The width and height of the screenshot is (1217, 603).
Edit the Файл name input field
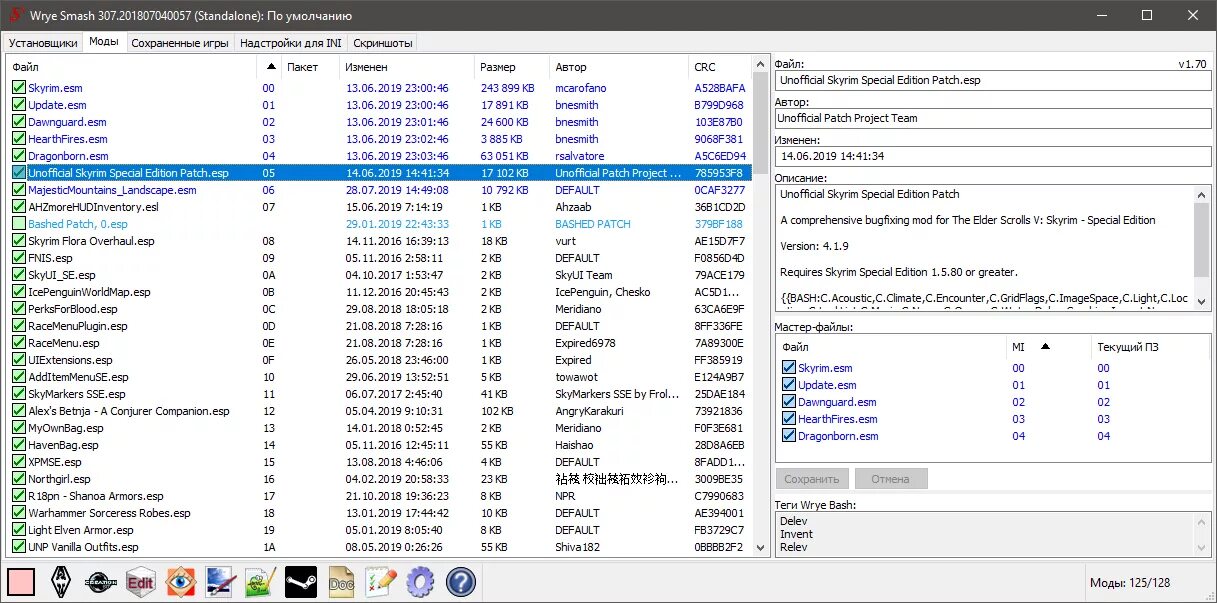[992, 80]
